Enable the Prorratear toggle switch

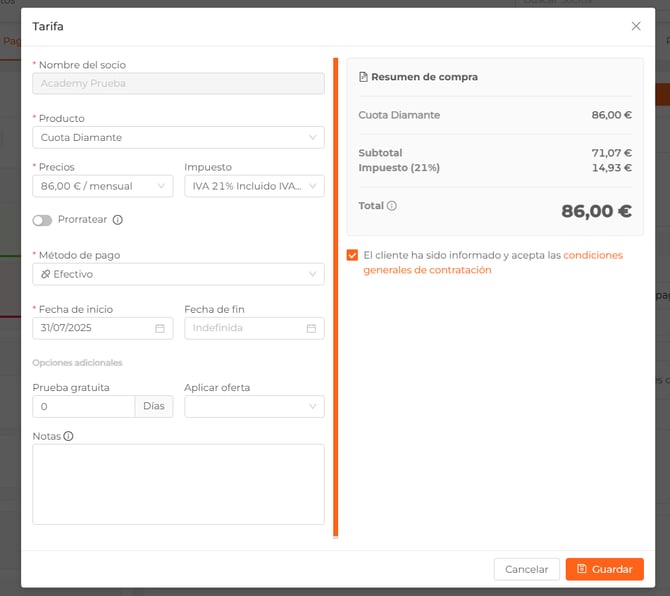coord(42,220)
